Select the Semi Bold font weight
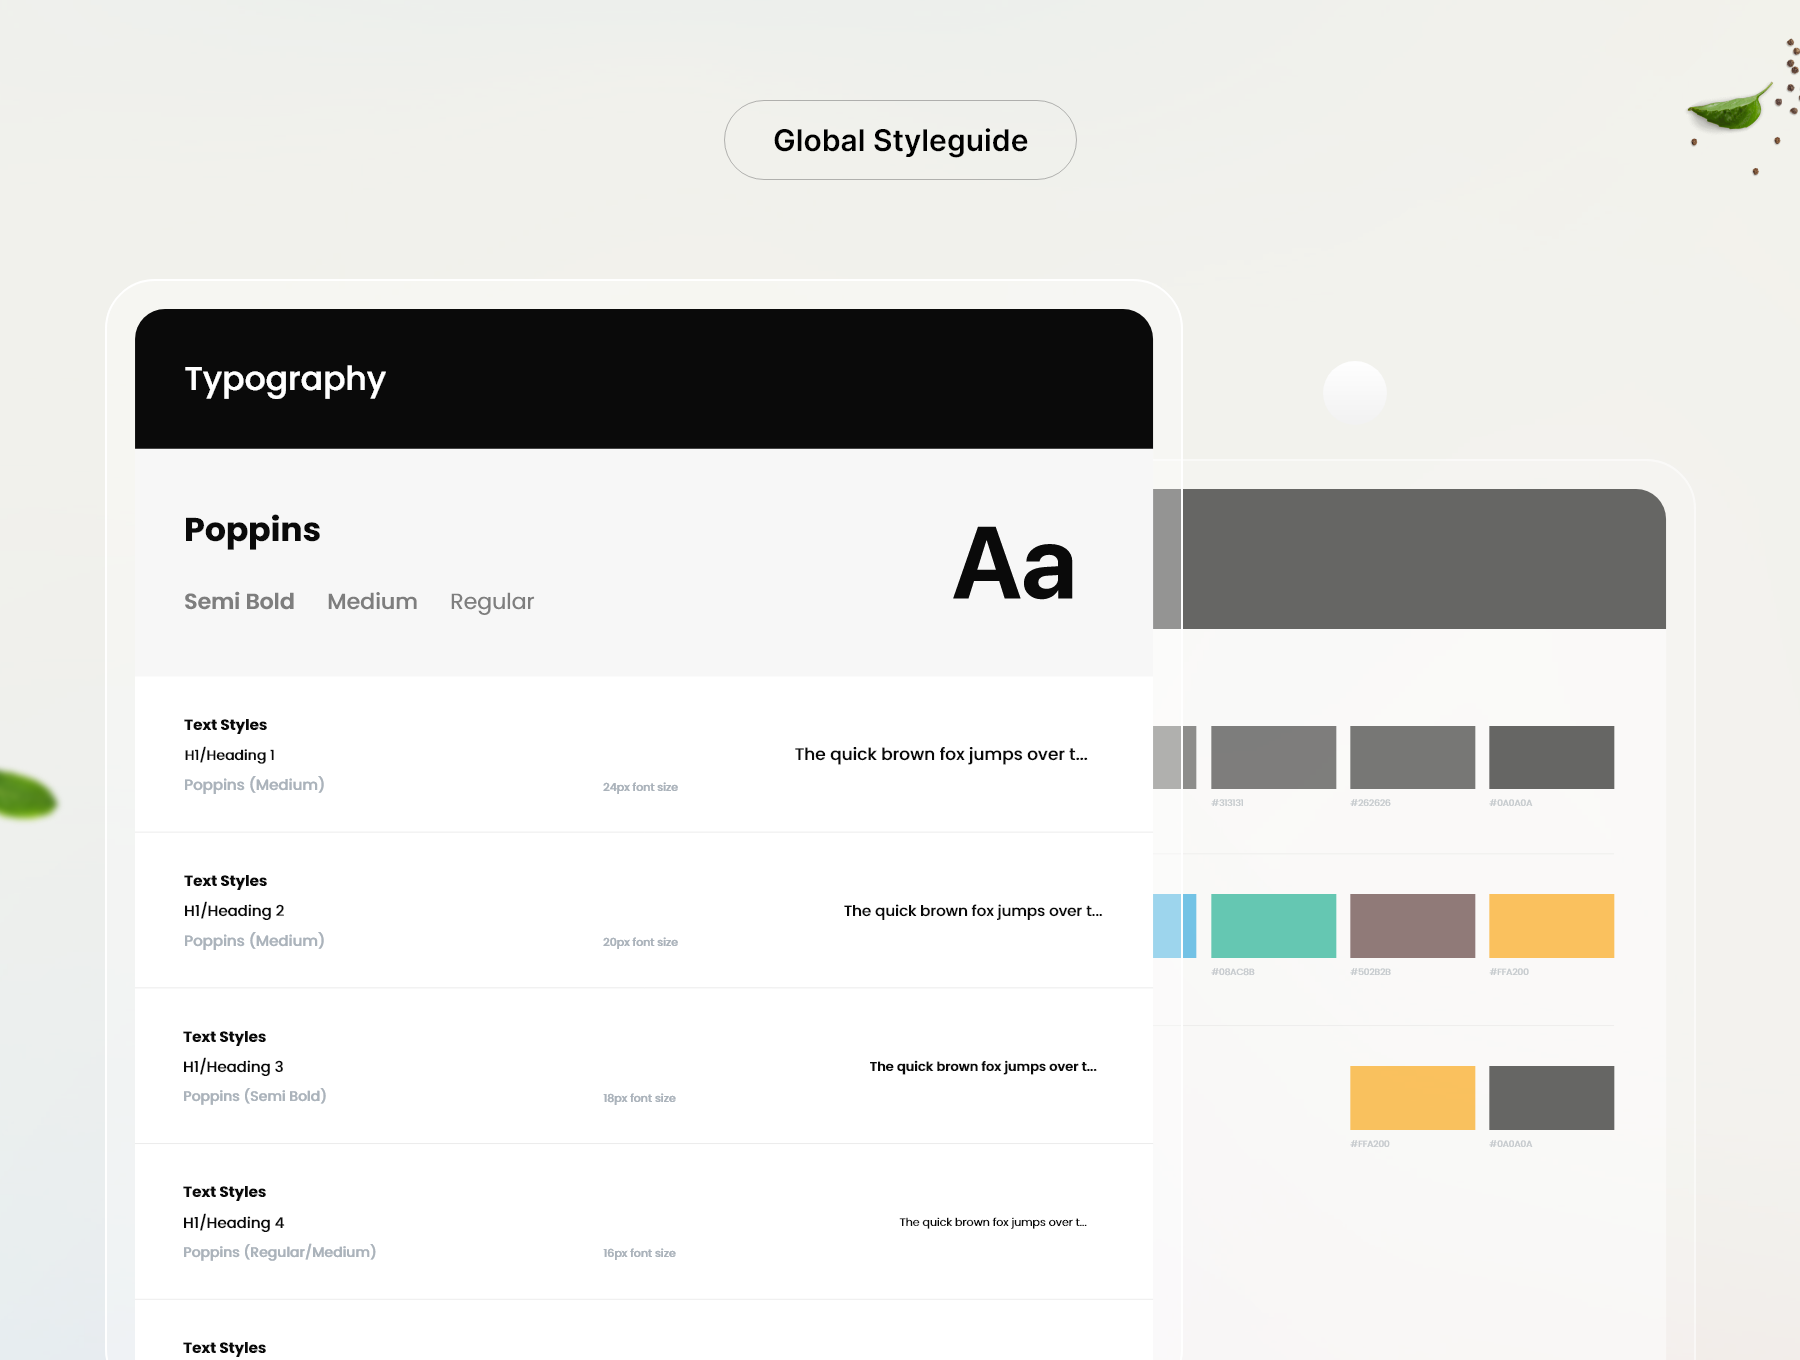Image resolution: width=1800 pixels, height=1360 pixels. (x=239, y=601)
